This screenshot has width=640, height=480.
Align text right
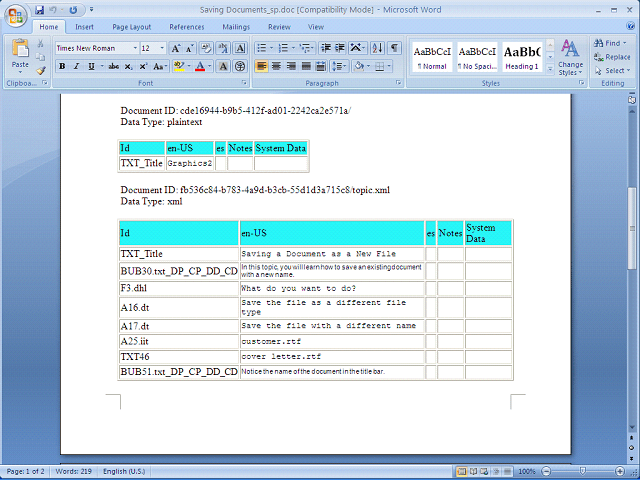pos(291,66)
